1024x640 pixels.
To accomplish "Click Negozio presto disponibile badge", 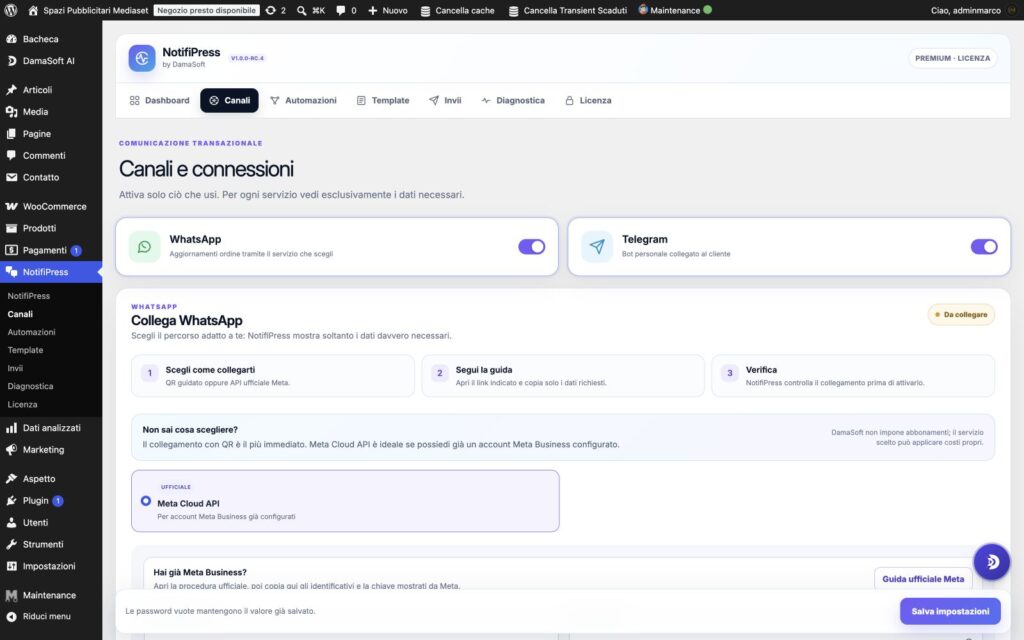I will (206, 10).
